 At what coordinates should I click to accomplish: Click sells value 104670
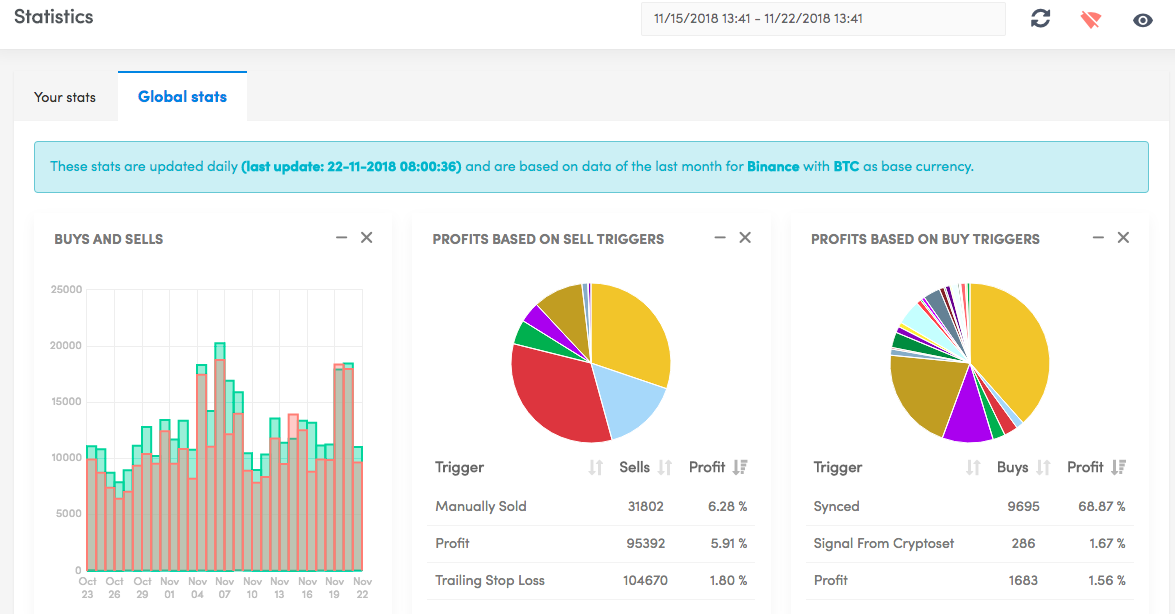point(645,580)
